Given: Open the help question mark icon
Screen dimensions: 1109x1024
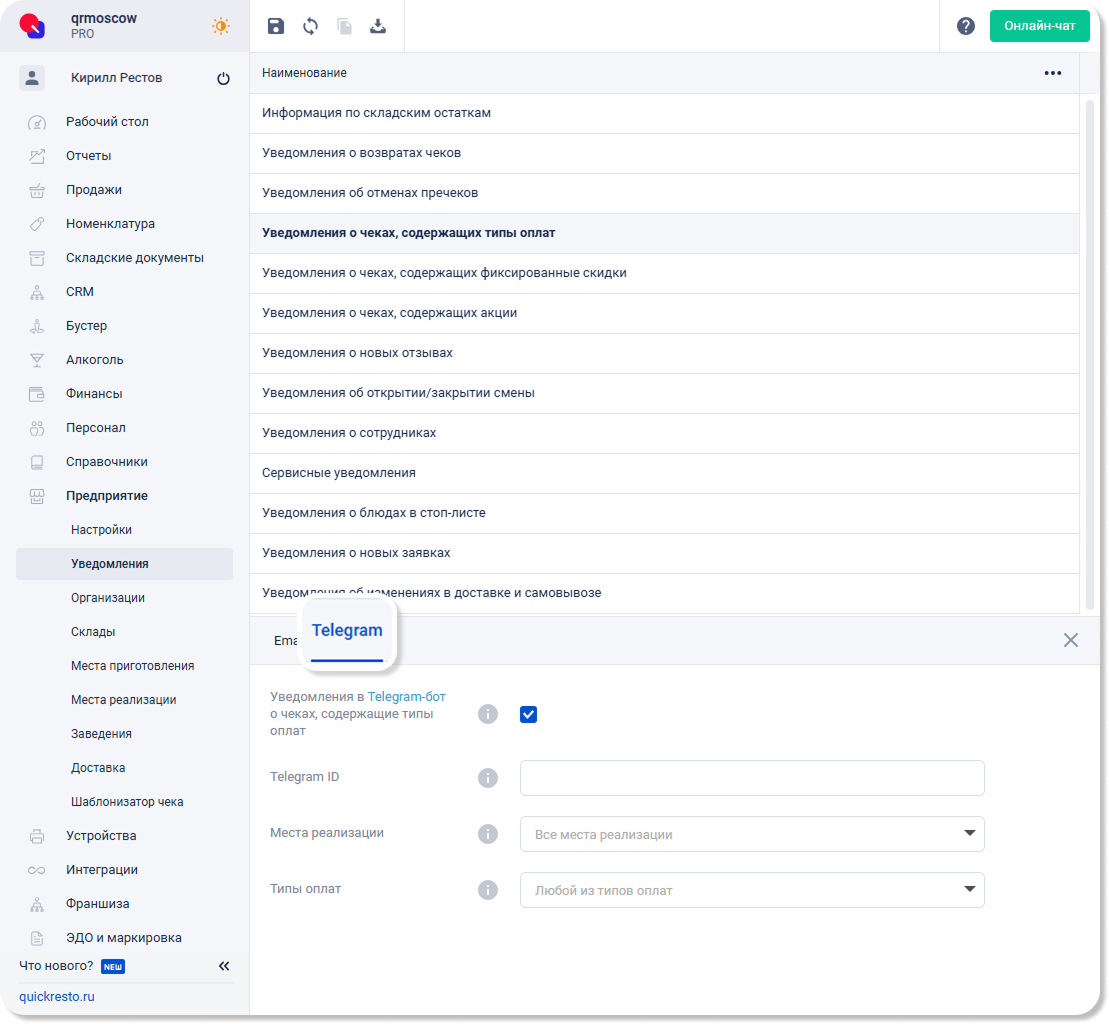Looking at the screenshot, I should (x=965, y=27).
